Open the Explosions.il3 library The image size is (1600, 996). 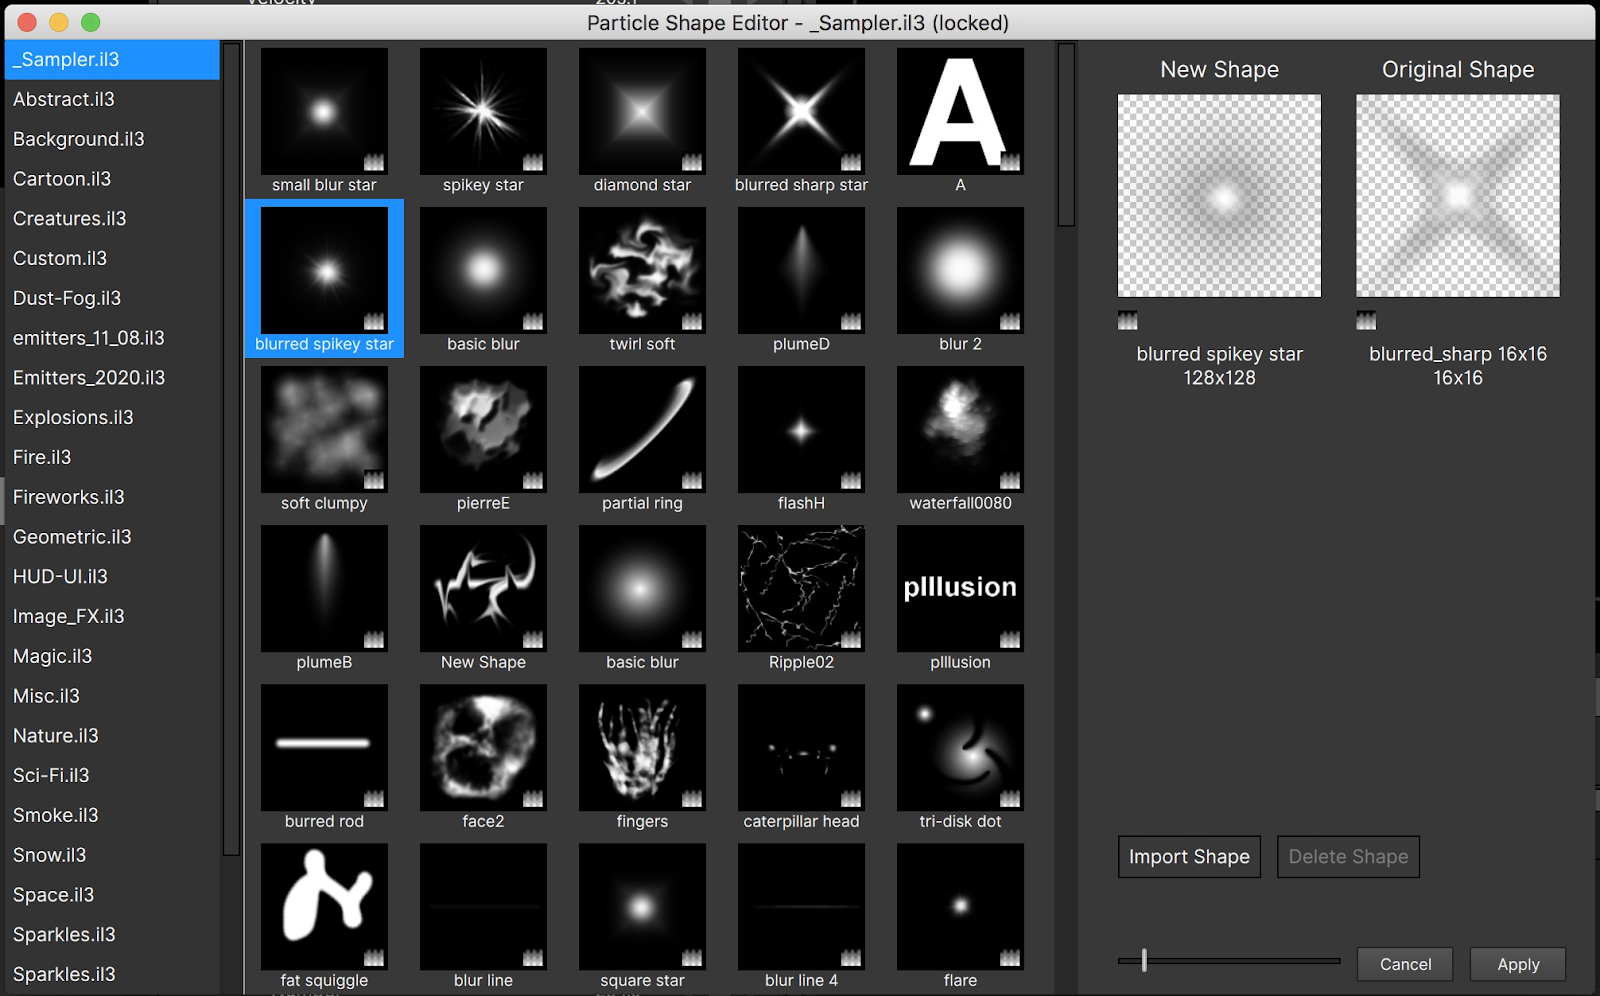pyautogui.click(x=73, y=417)
